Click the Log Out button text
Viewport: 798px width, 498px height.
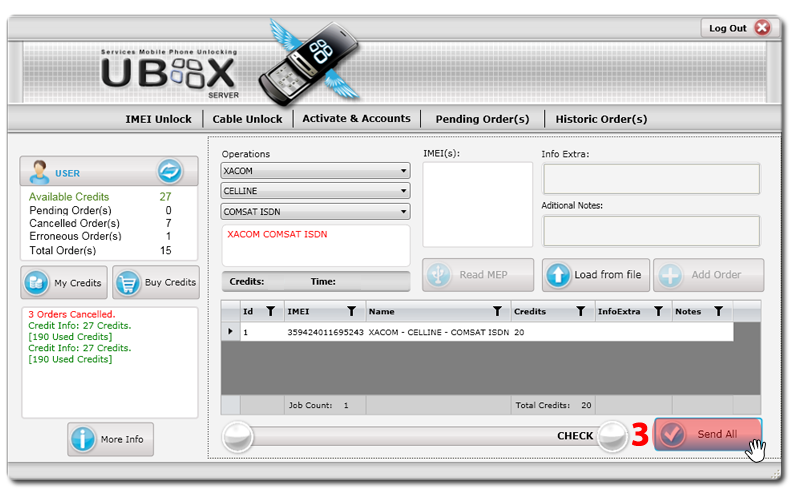[x=728, y=28]
